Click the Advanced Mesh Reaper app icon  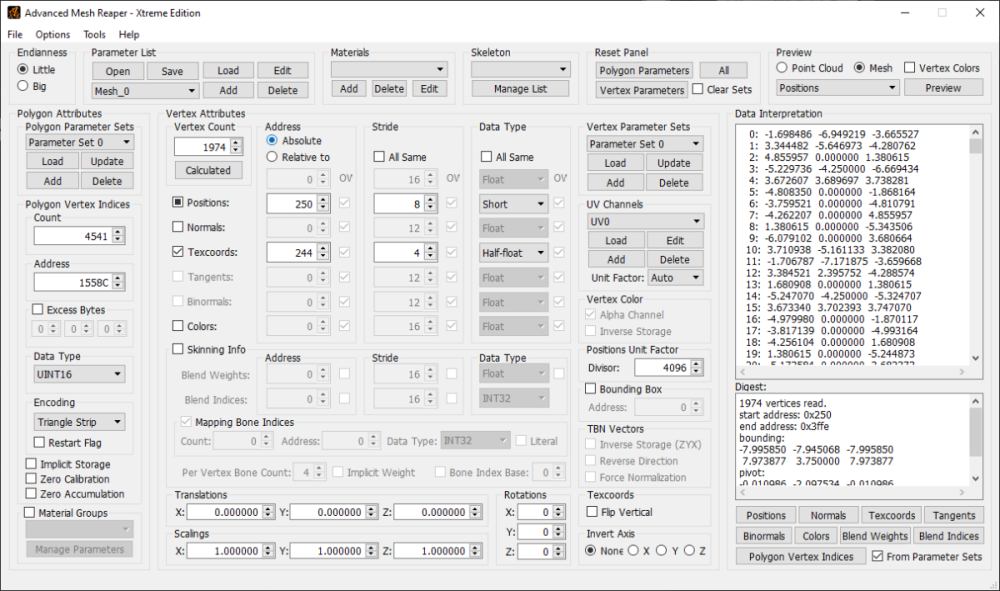13,13
